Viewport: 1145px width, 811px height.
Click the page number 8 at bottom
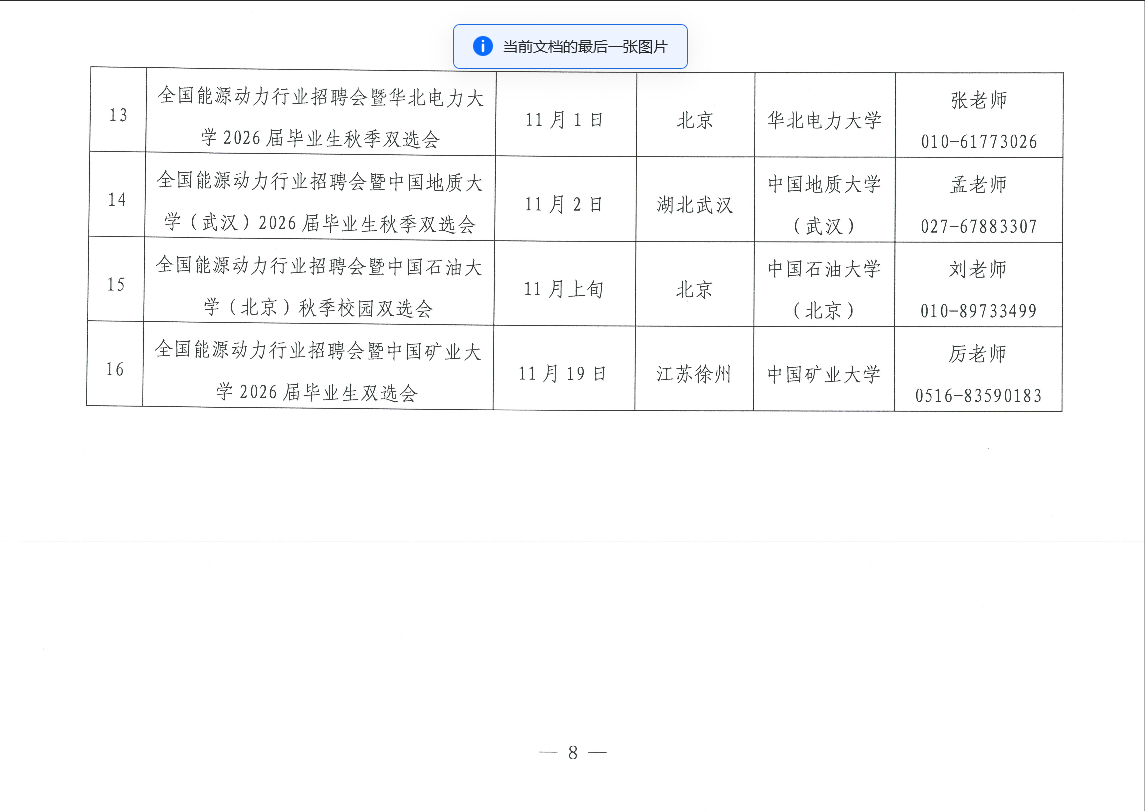(572, 753)
